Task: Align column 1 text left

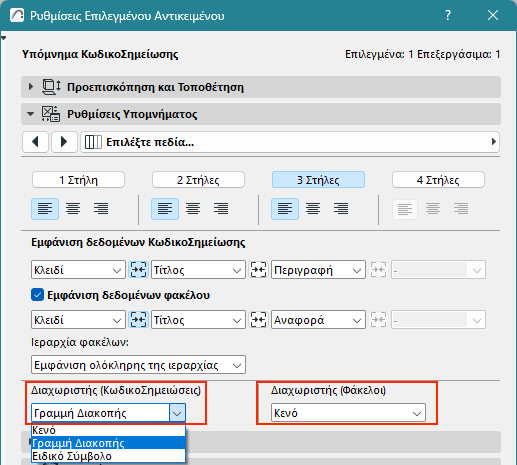Action: 45,209
